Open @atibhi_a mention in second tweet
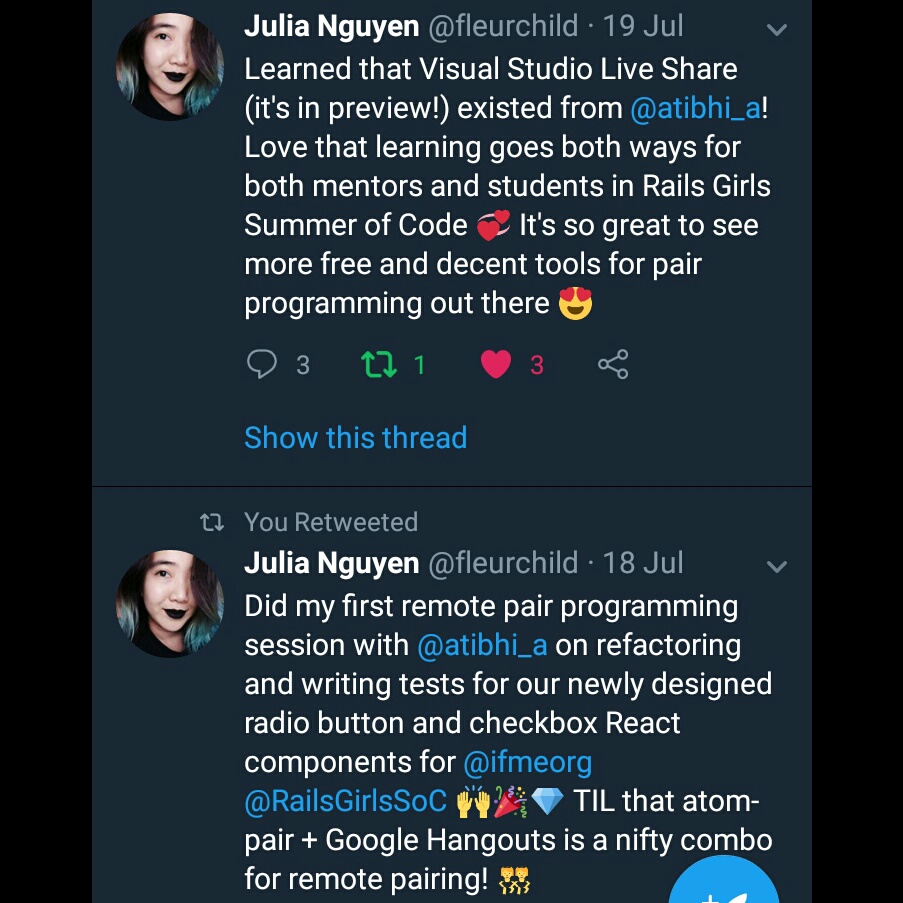Image resolution: width=903 pixels, height=903 pixels. click(482, 645)
